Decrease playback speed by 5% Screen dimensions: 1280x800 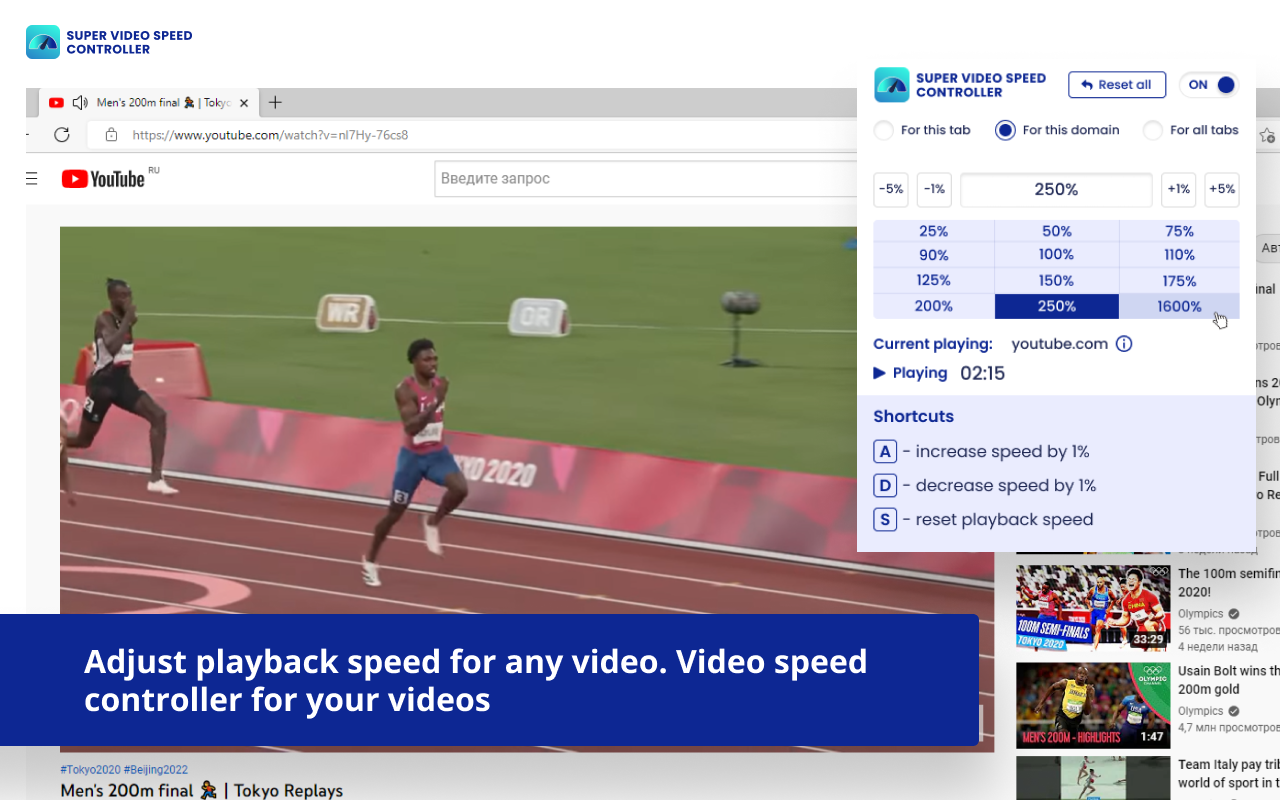click(x=890, y=189)
